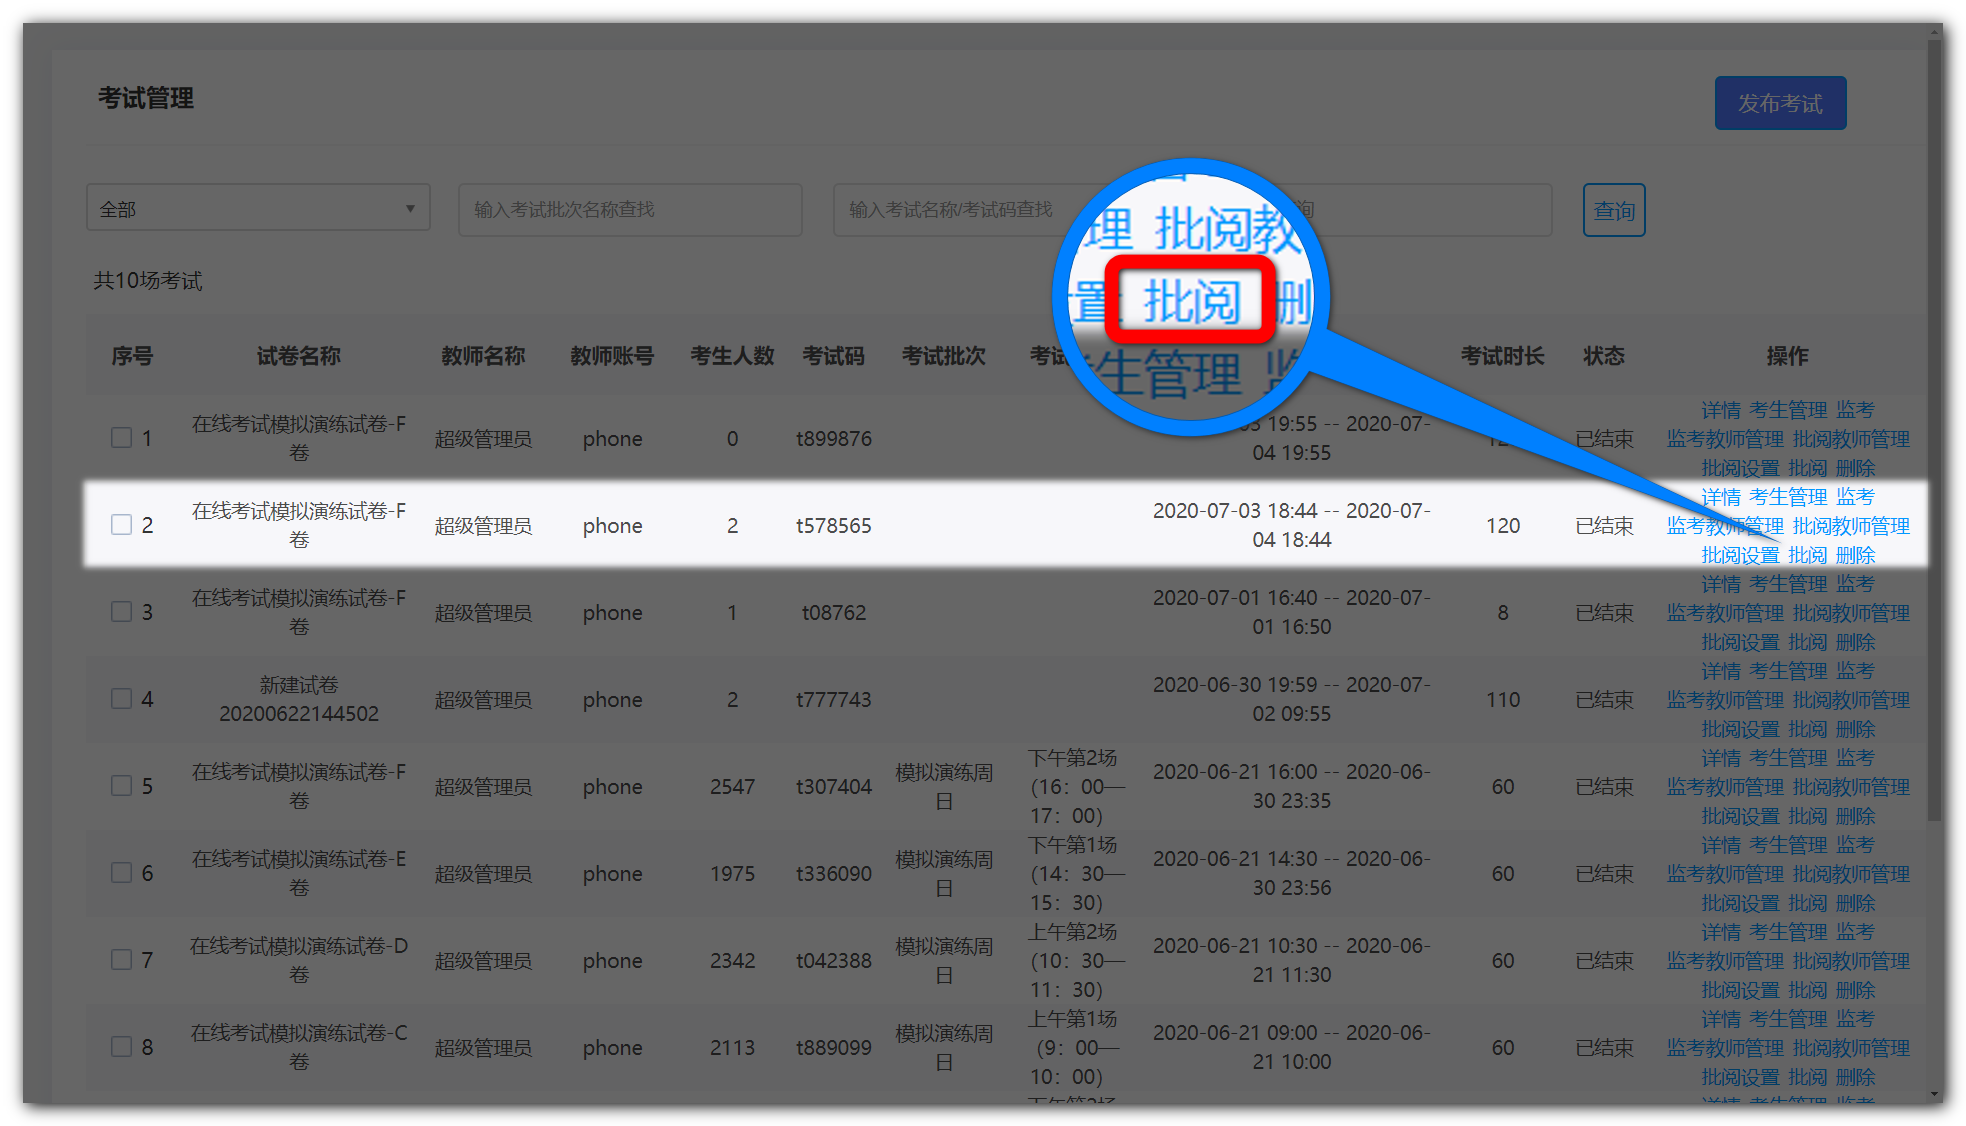Open 批阅设置 link in row 3
The height and width of the screenshot is (1126, 1966).
point(1740,642)
